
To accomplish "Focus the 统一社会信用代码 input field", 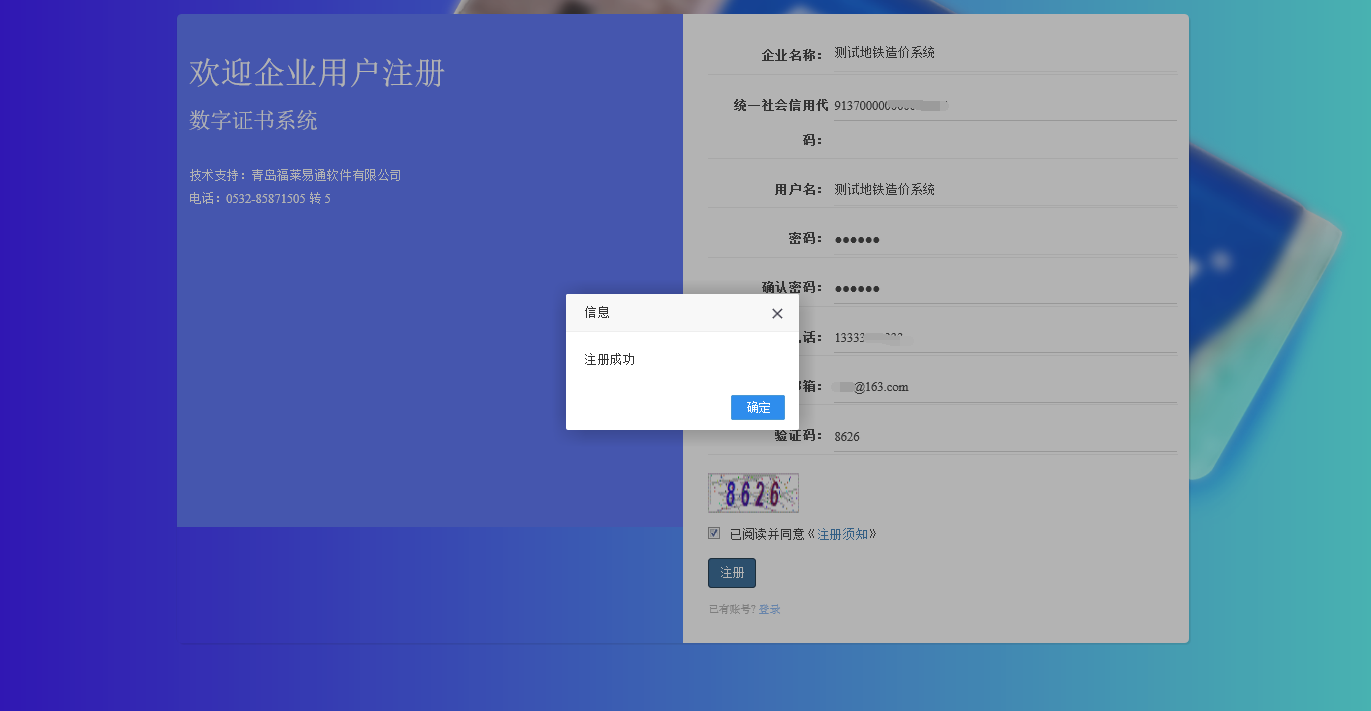I will [x=1004, y=106].
